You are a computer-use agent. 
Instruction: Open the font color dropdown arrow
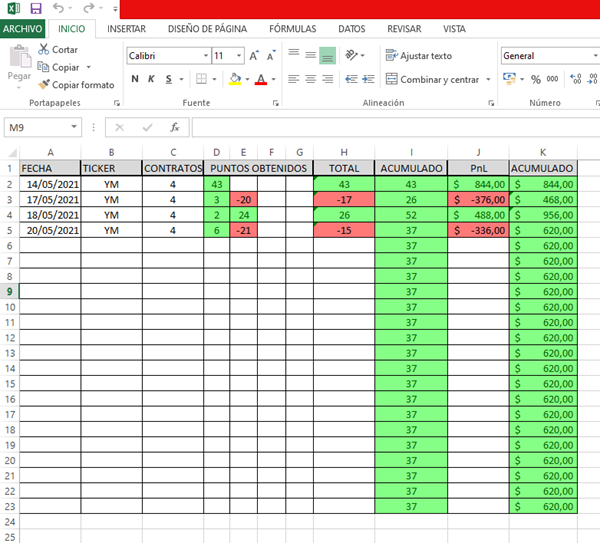coord(274,79)
